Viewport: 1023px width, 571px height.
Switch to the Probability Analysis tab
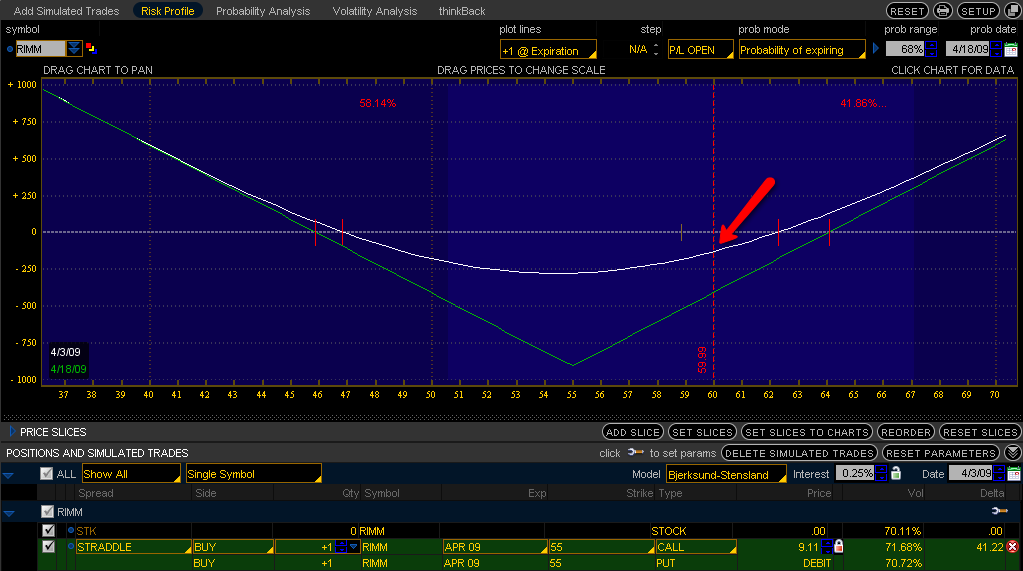point(263,11)
